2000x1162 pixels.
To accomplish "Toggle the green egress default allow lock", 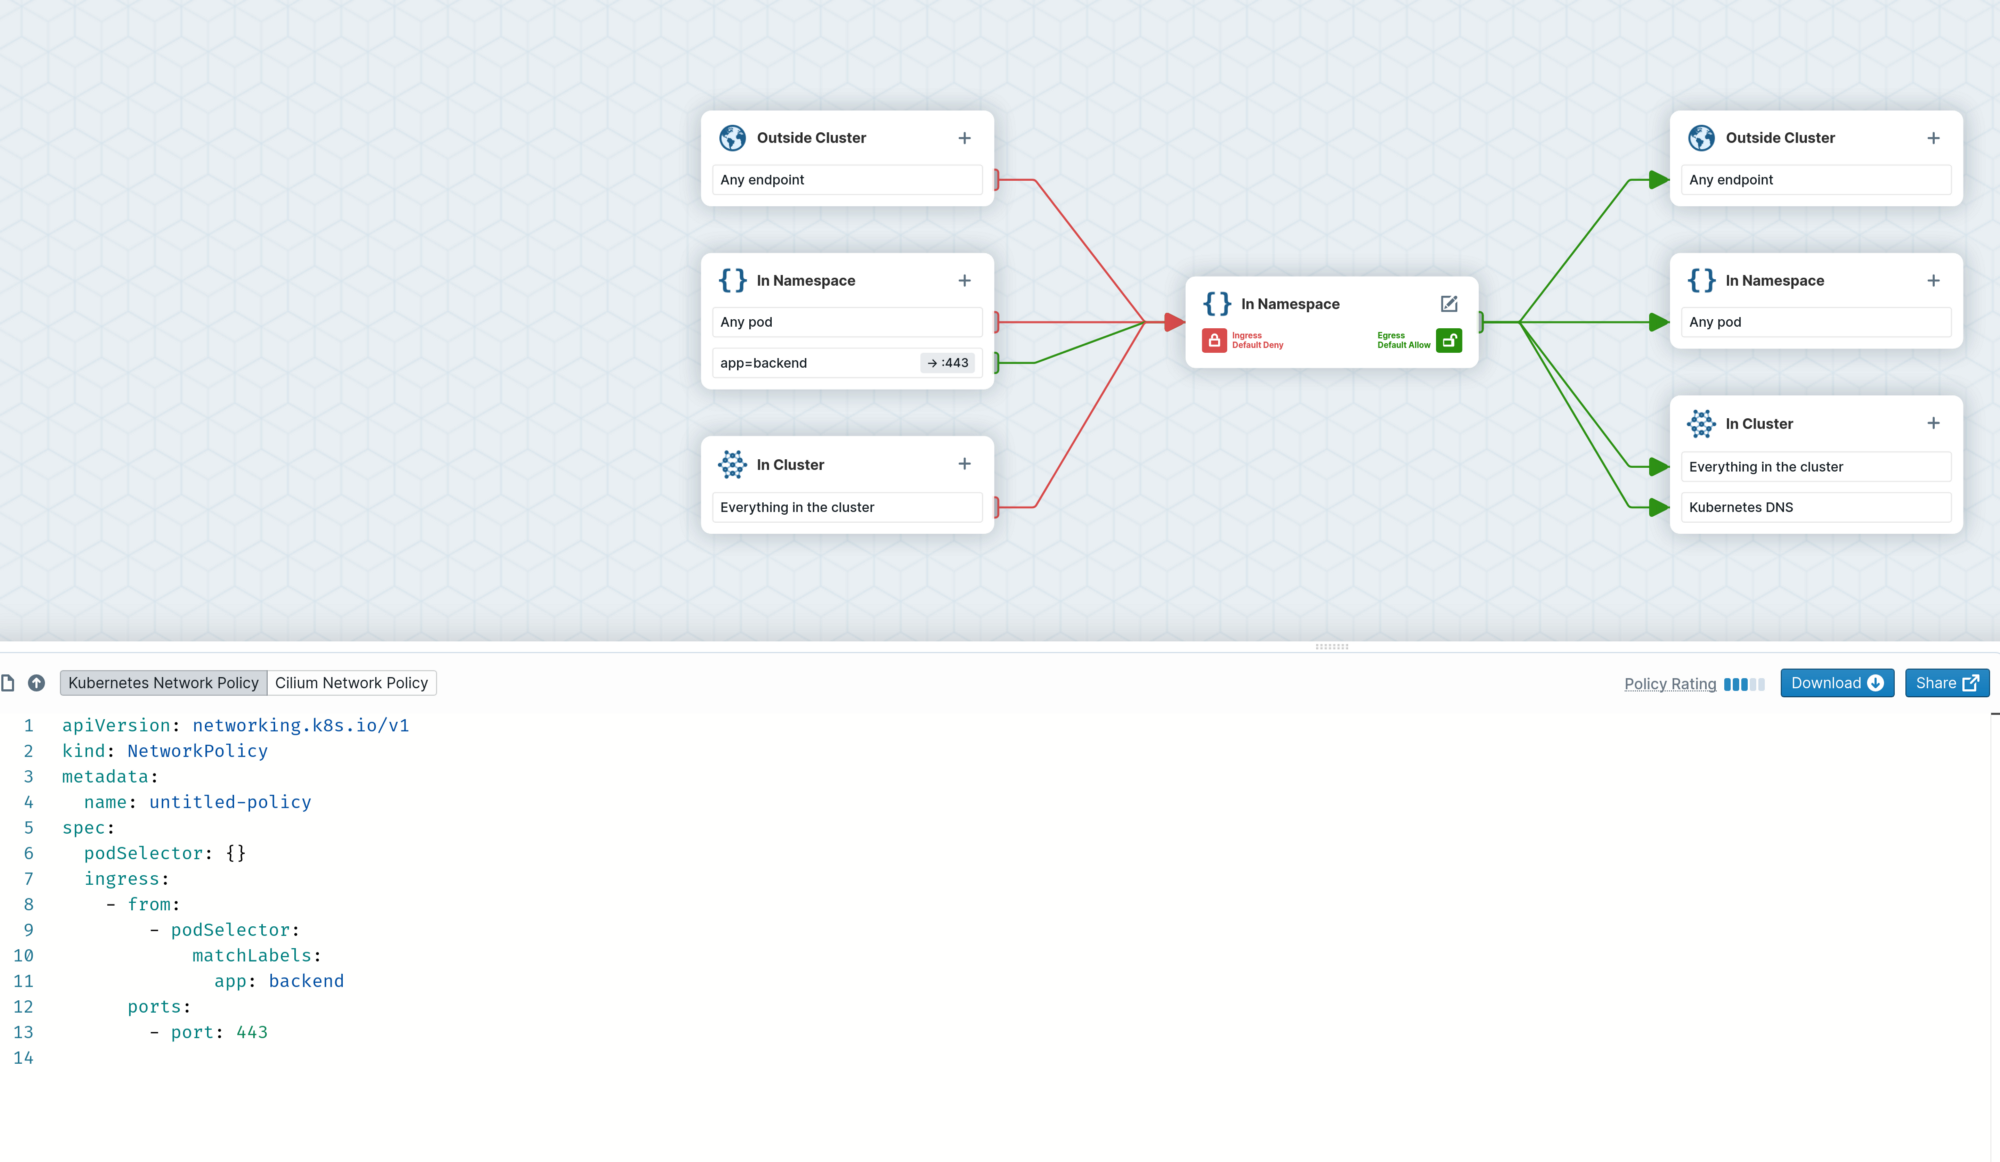I will coord(1448,341).
